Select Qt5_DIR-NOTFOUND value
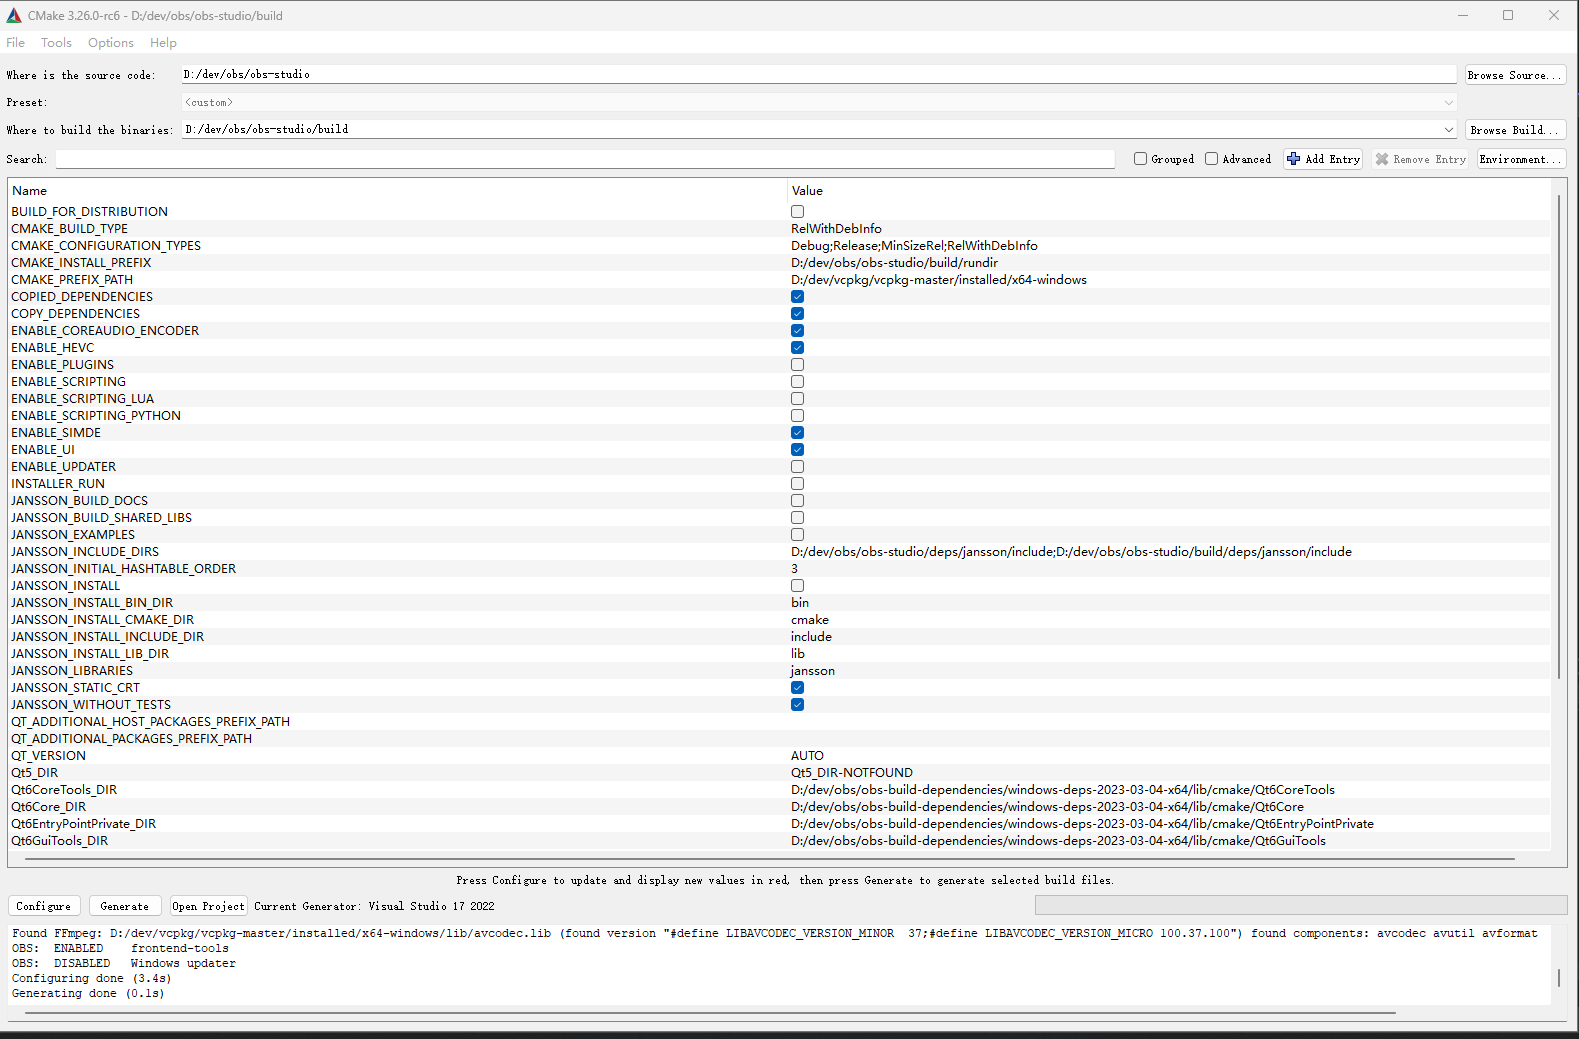1579x1039 pixels. pos(852,773)
